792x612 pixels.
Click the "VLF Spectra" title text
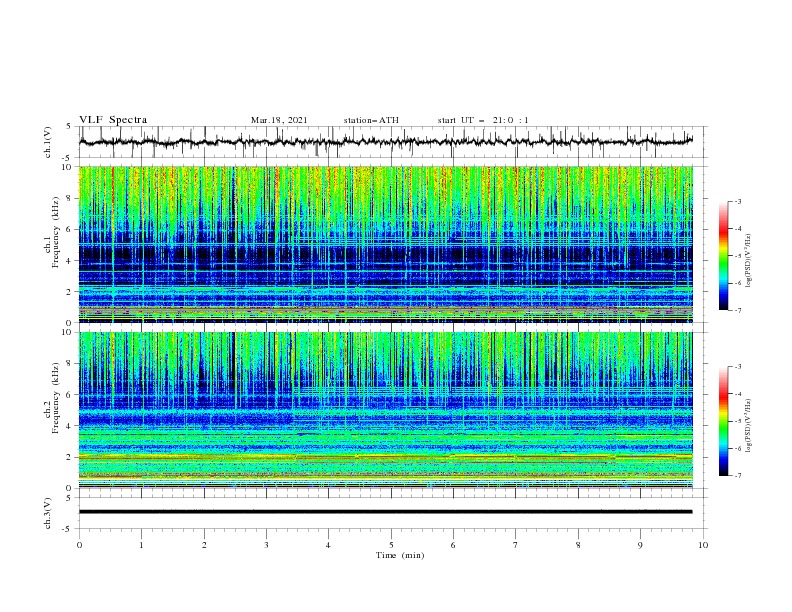click(113, 120)
